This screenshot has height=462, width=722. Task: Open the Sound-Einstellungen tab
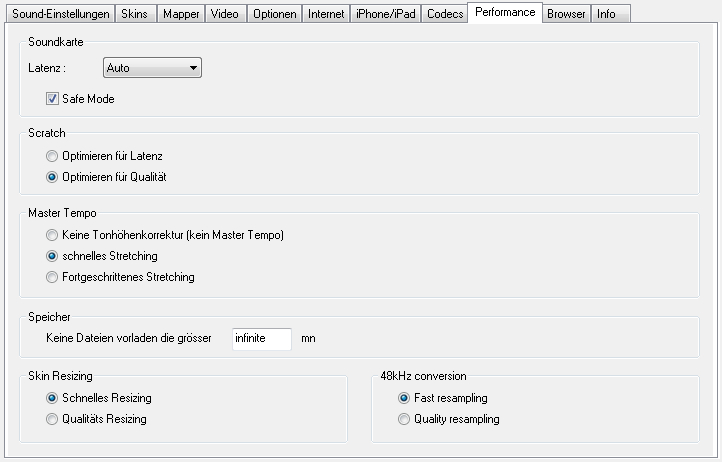pyautogui.click(x=60, y=14)
